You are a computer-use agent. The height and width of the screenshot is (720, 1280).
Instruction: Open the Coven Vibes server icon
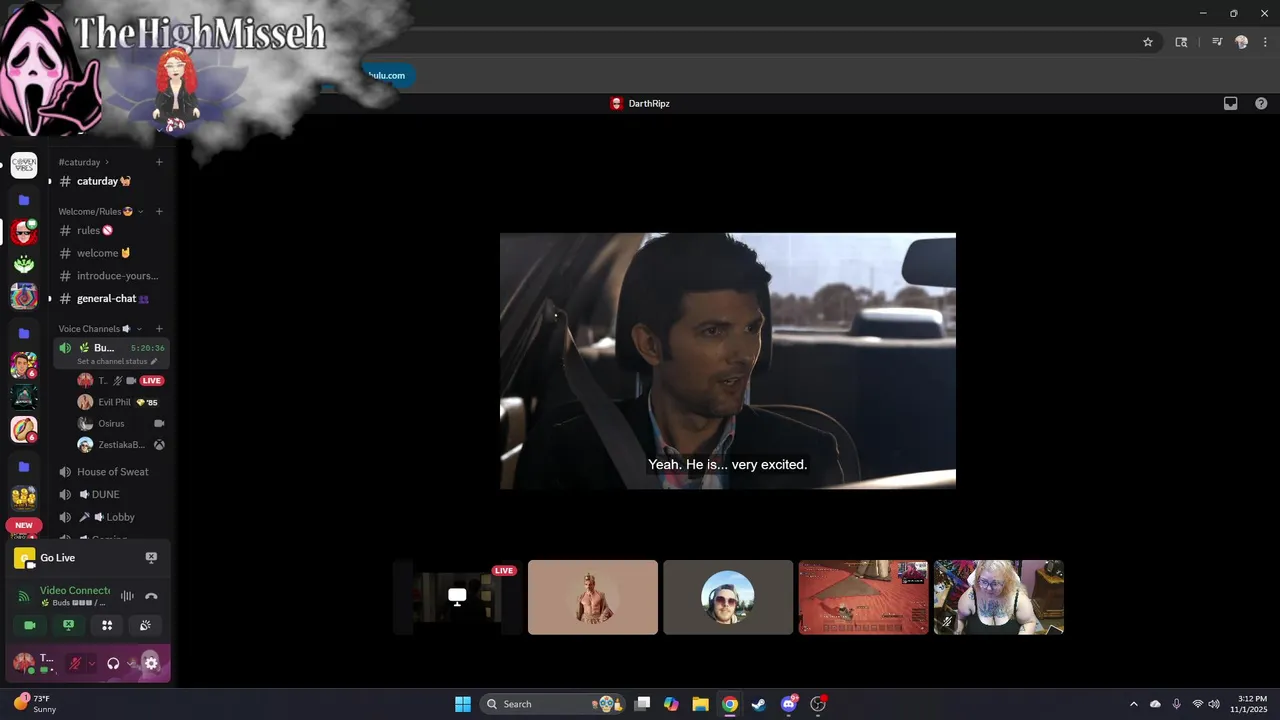pyautogui.click(x=24, y=165)
